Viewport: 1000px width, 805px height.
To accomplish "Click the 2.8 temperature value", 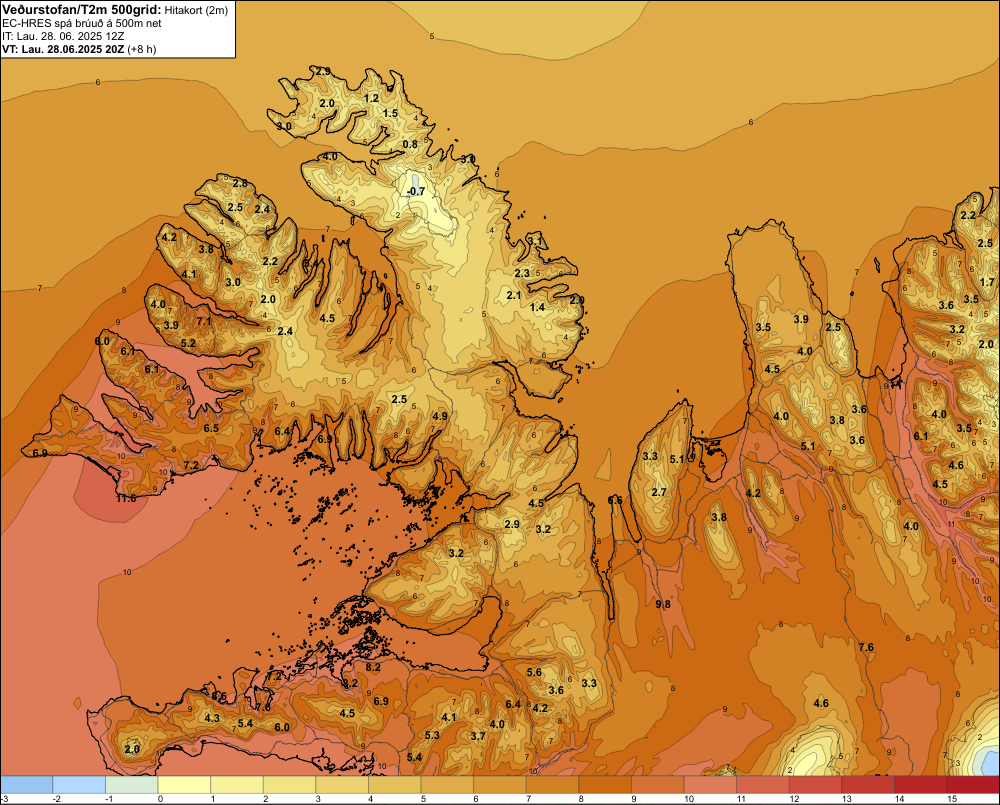I will coord(240,183).
